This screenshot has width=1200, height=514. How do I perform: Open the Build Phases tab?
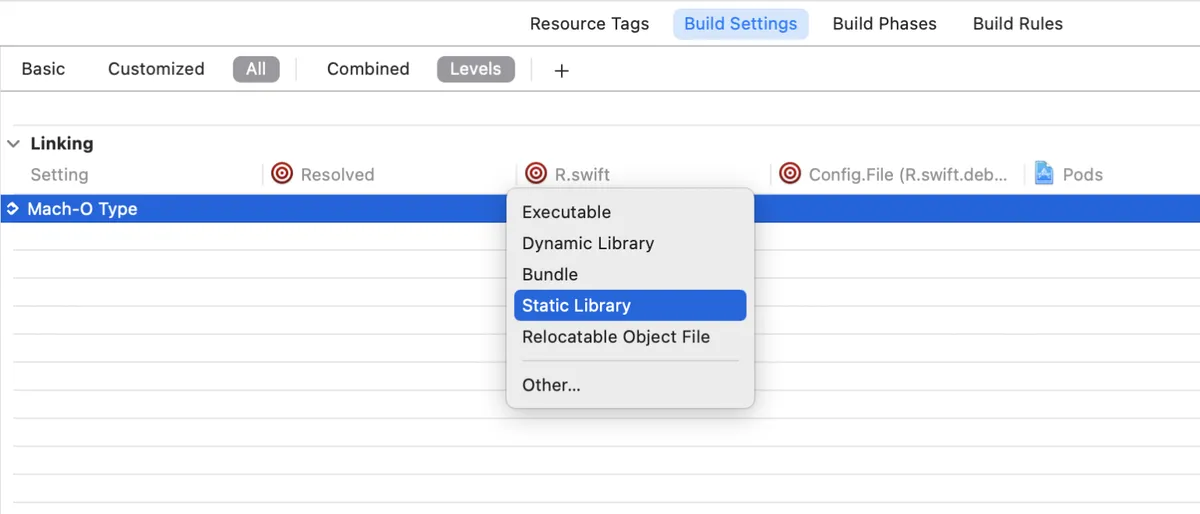(x=884, y=23)
